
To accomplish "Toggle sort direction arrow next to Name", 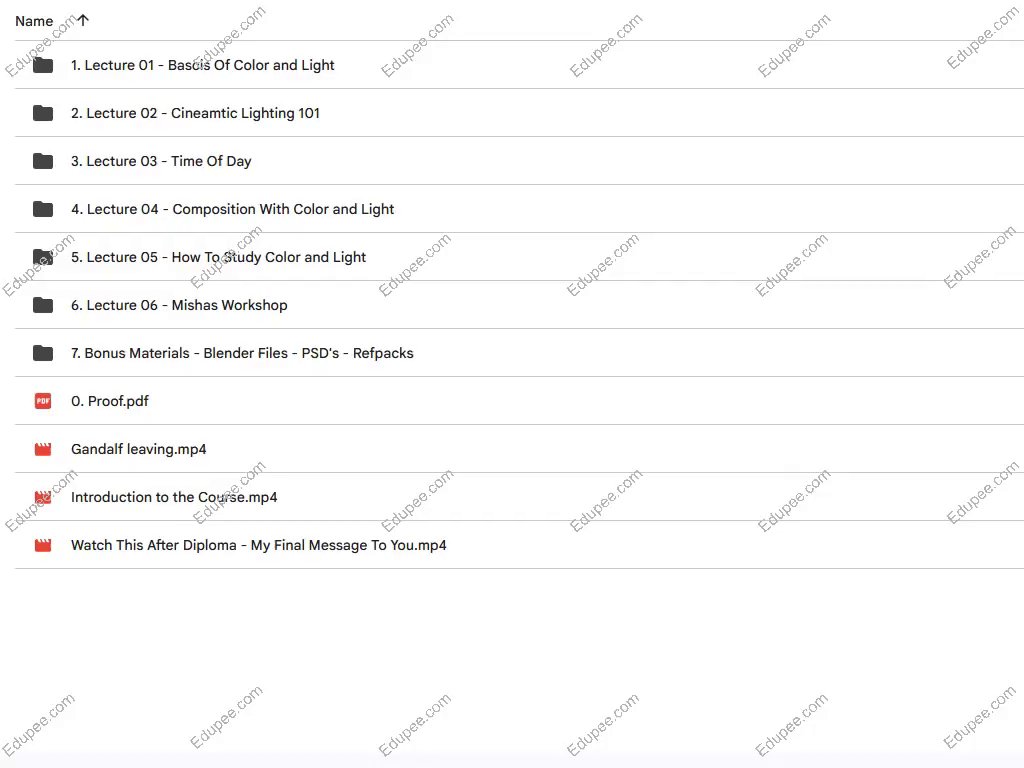I will tap(83, 20).
